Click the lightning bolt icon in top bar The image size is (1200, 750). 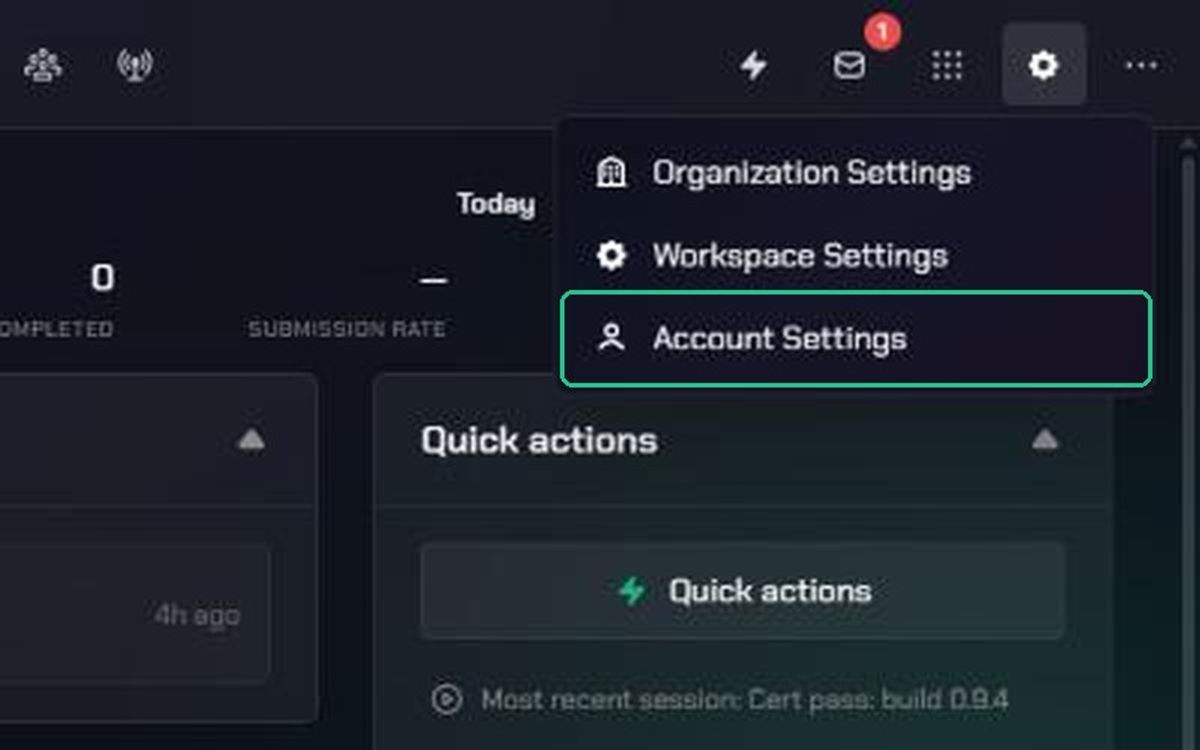(x=753, y=66)
